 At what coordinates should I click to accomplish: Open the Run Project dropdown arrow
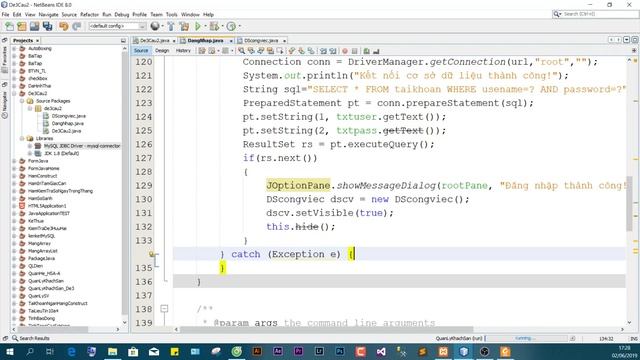[205, 27]
